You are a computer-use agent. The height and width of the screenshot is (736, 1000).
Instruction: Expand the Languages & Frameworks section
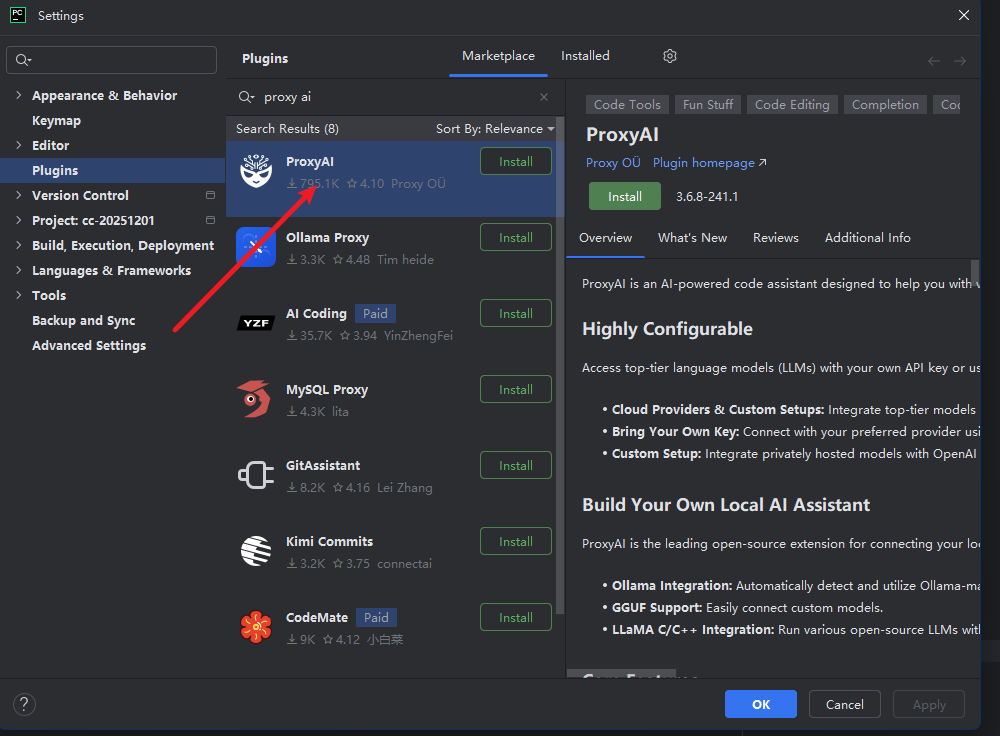tap(19, 271)
